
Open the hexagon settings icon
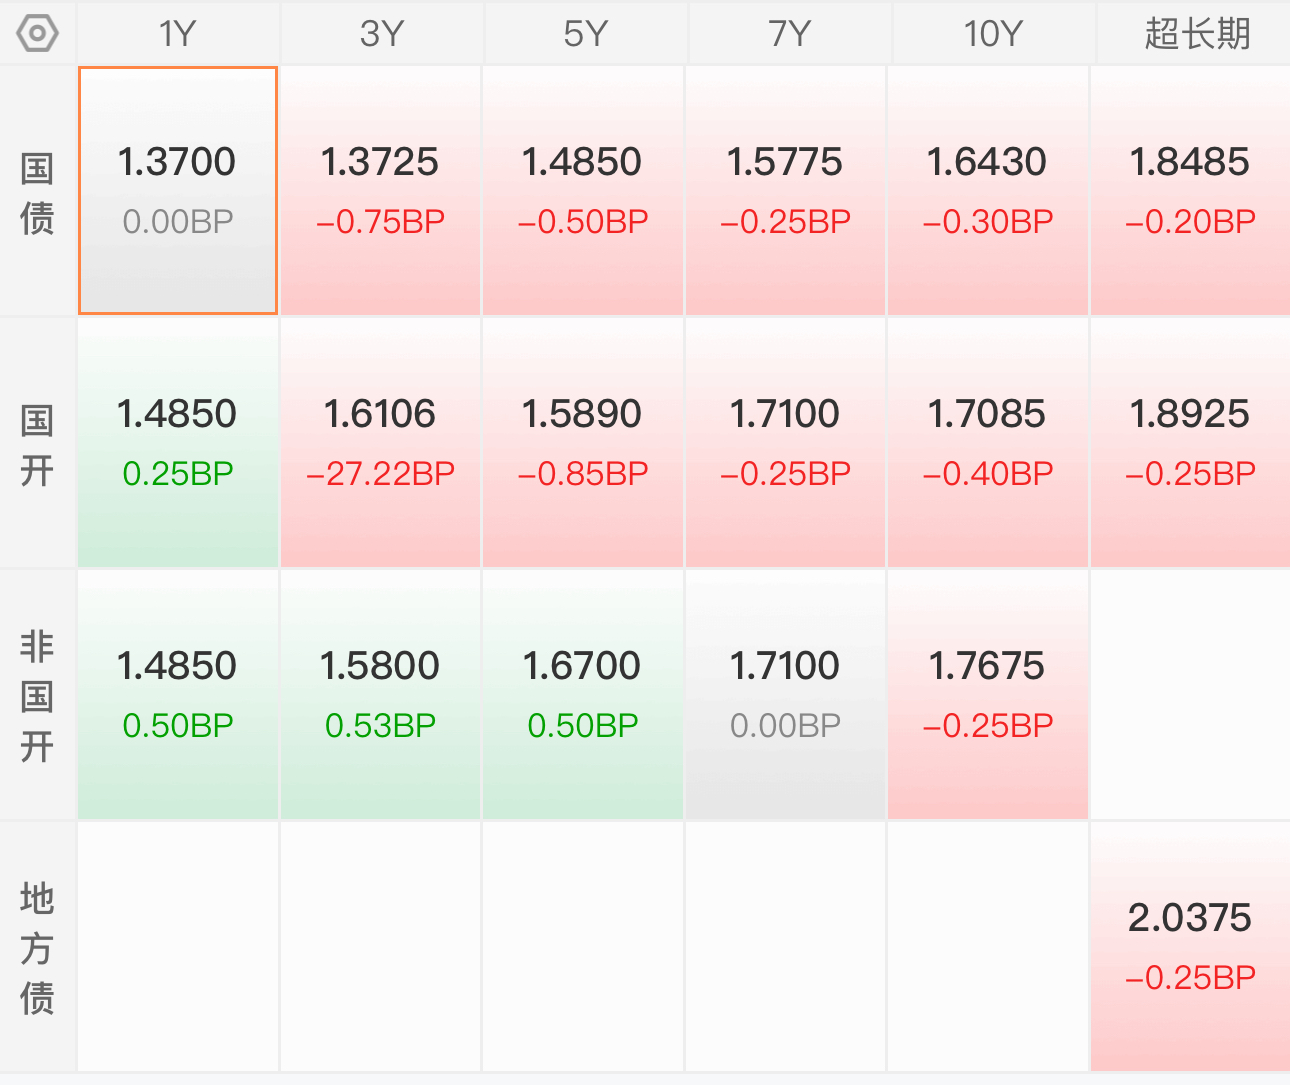(38, 34)
